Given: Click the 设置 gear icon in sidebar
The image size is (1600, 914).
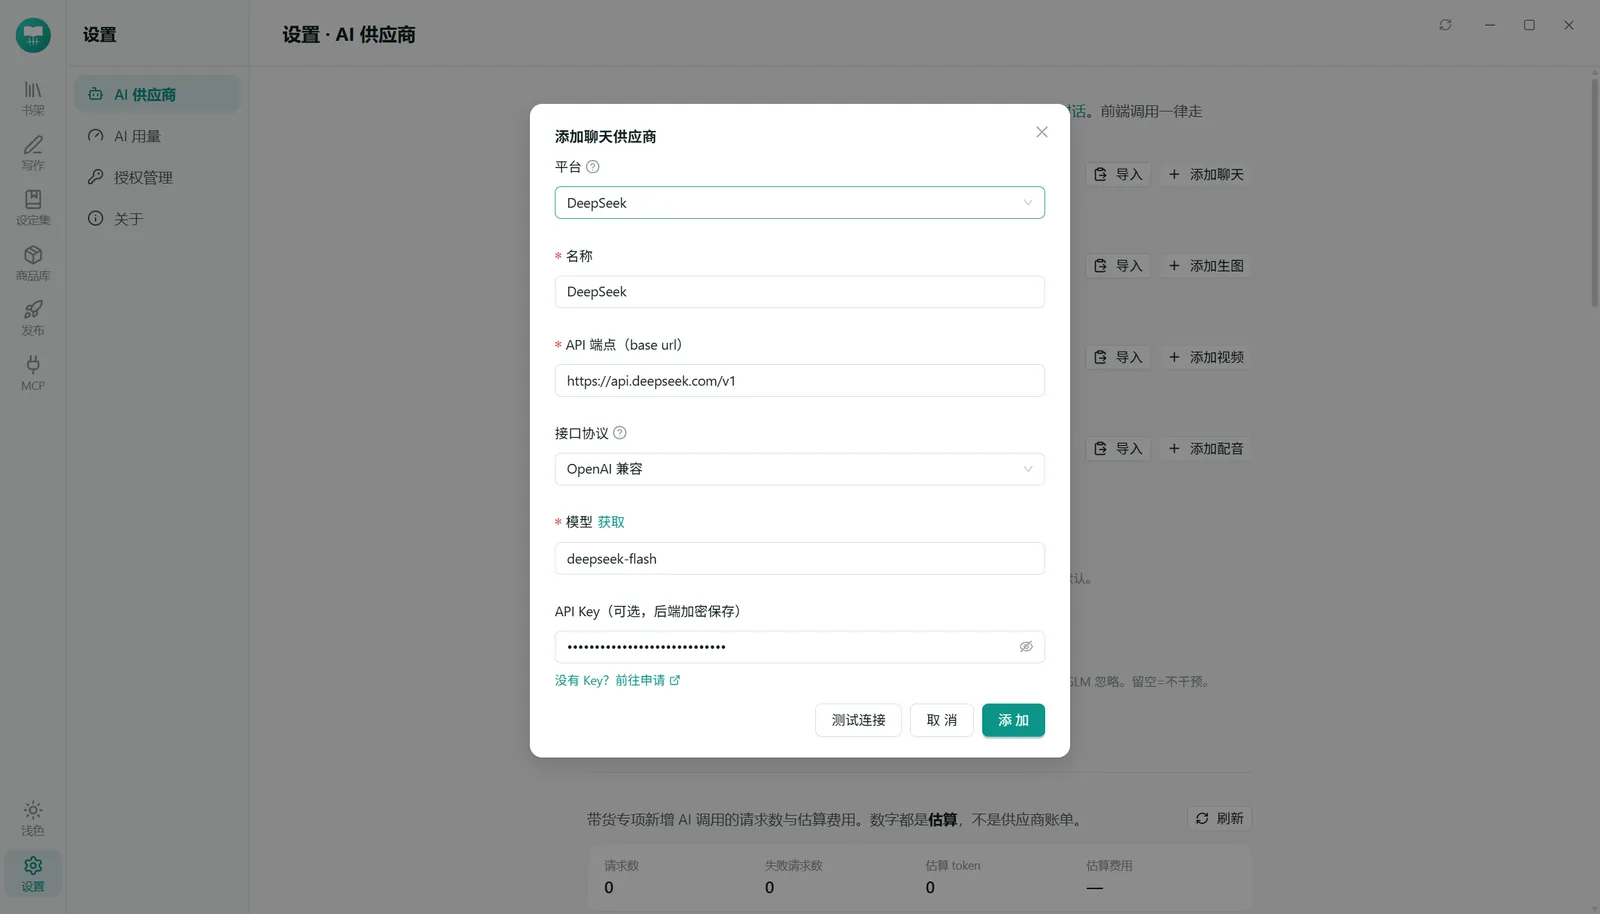Looking at the screenshot, I should pos(33,873).
